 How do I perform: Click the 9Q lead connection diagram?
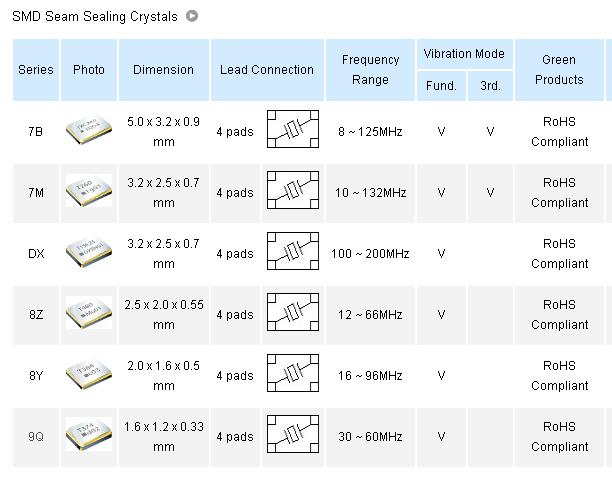pos(293,436)
